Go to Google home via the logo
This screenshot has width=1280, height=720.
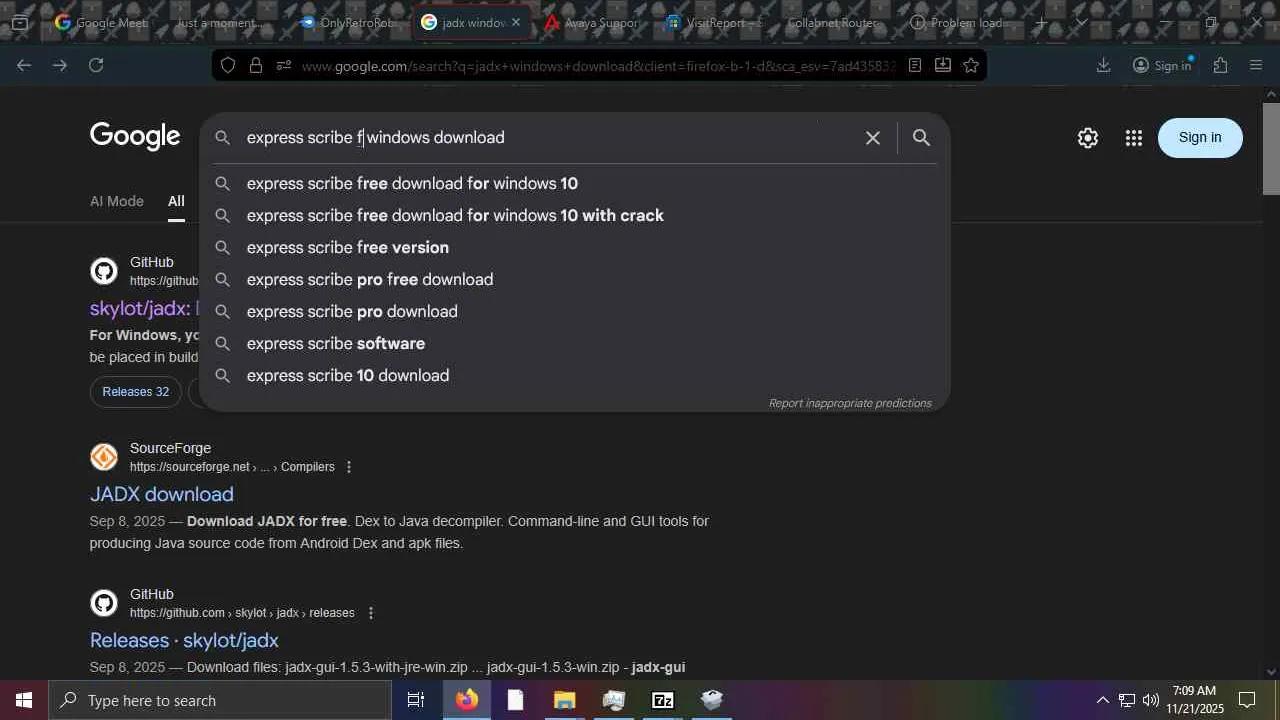[x=135, y=137]
